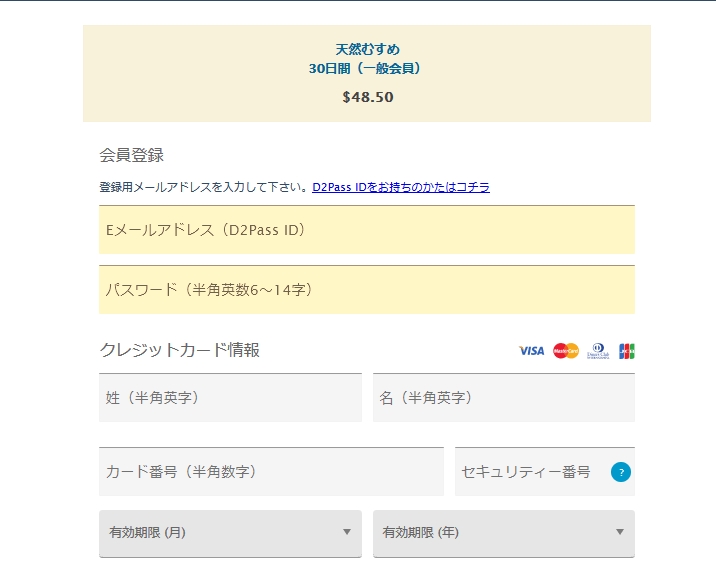Click the $48.50 price text
Screen dimensions: 716x578
point(367,97)
